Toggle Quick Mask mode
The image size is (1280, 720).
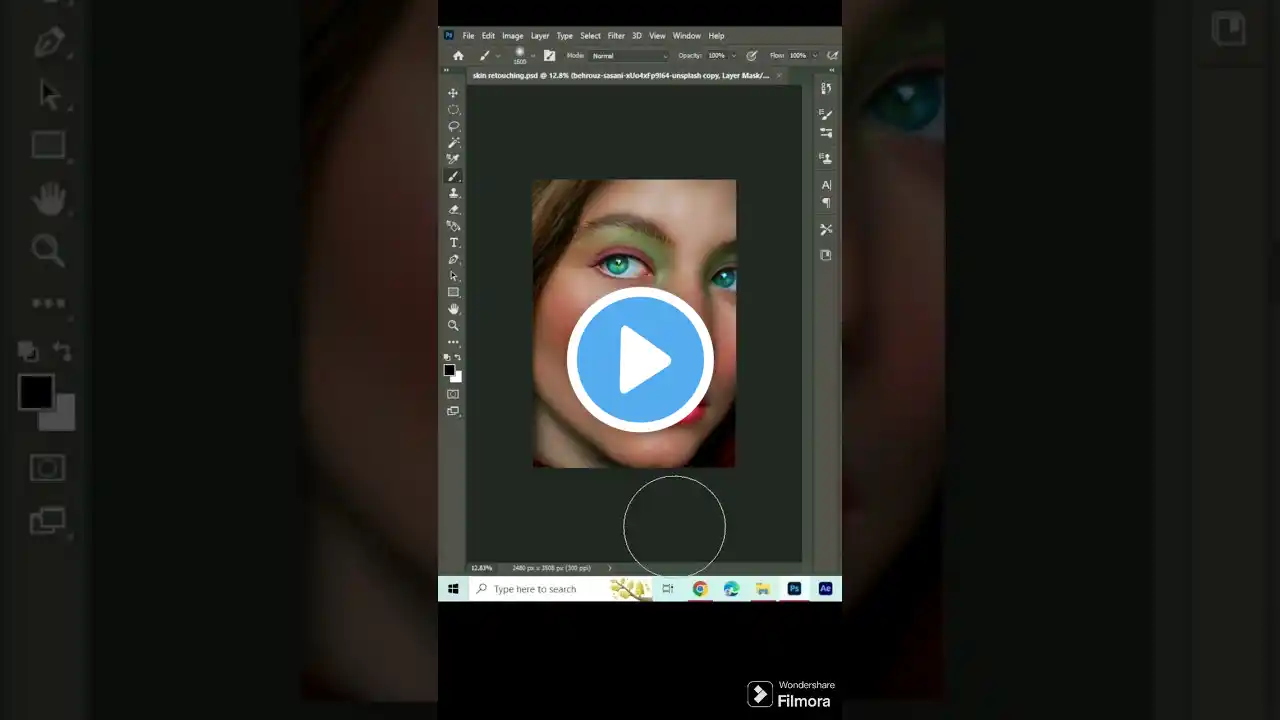coord(453,393)
